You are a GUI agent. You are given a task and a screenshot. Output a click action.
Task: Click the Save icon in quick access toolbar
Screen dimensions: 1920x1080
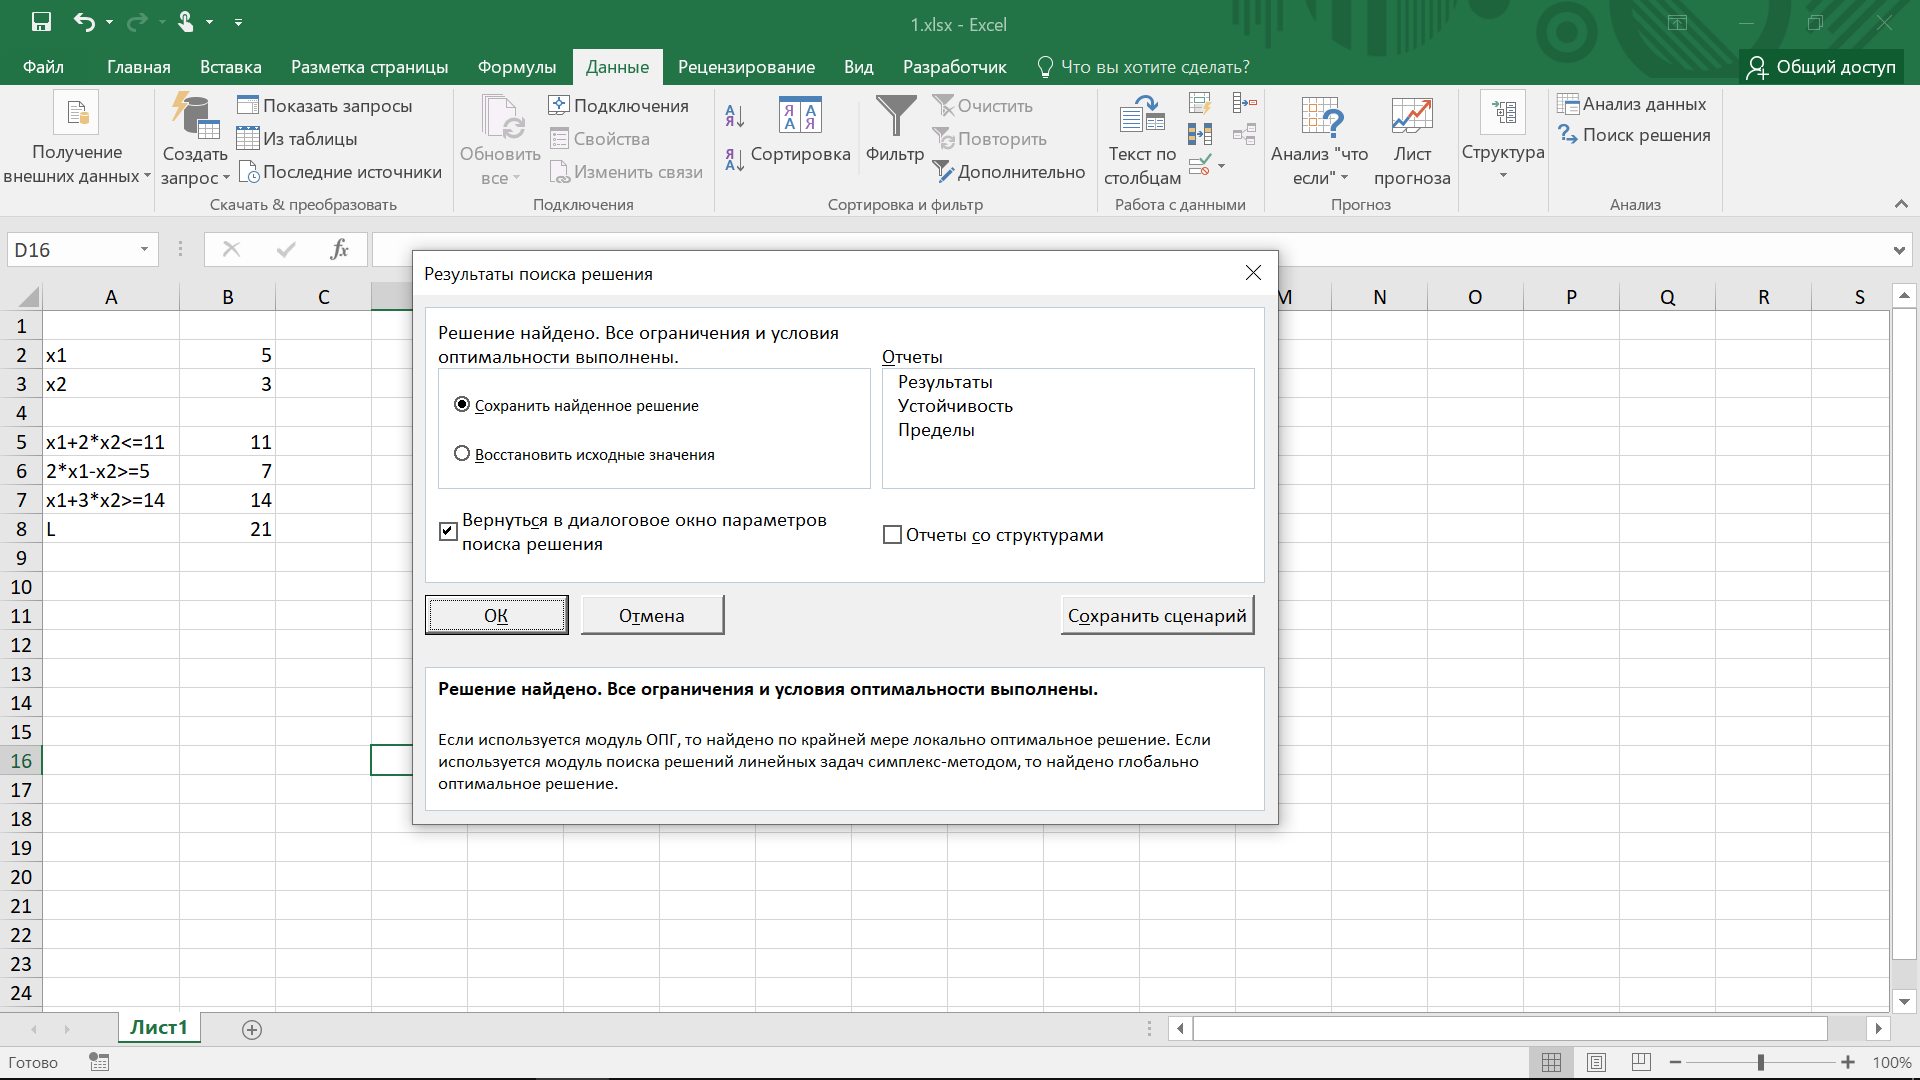click(x=41, y=22)
